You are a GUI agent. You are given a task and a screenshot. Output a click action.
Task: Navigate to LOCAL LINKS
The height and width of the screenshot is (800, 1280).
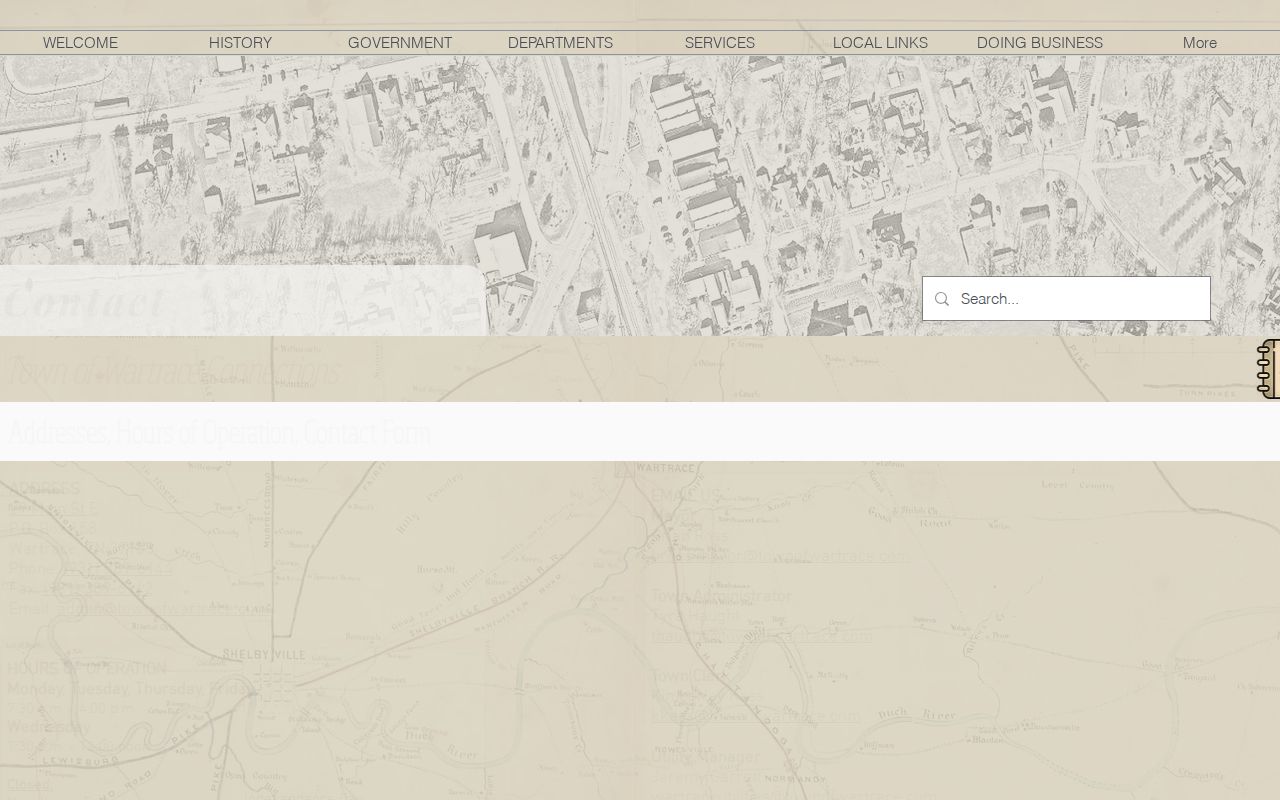(880, 43)
